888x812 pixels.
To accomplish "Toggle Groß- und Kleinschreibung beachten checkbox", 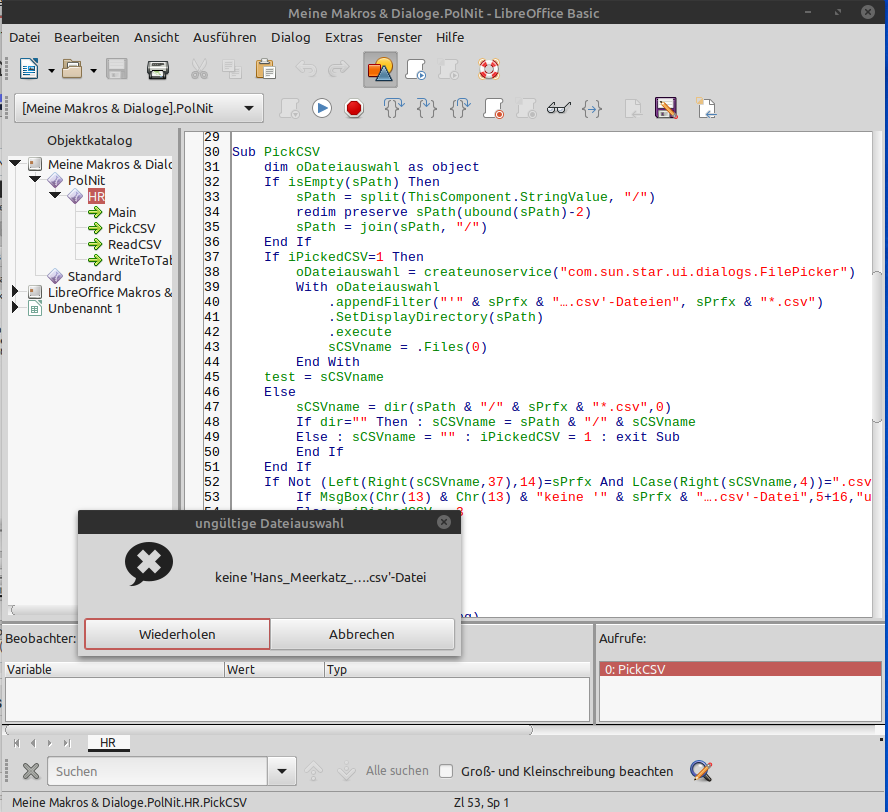I will 446,771.
